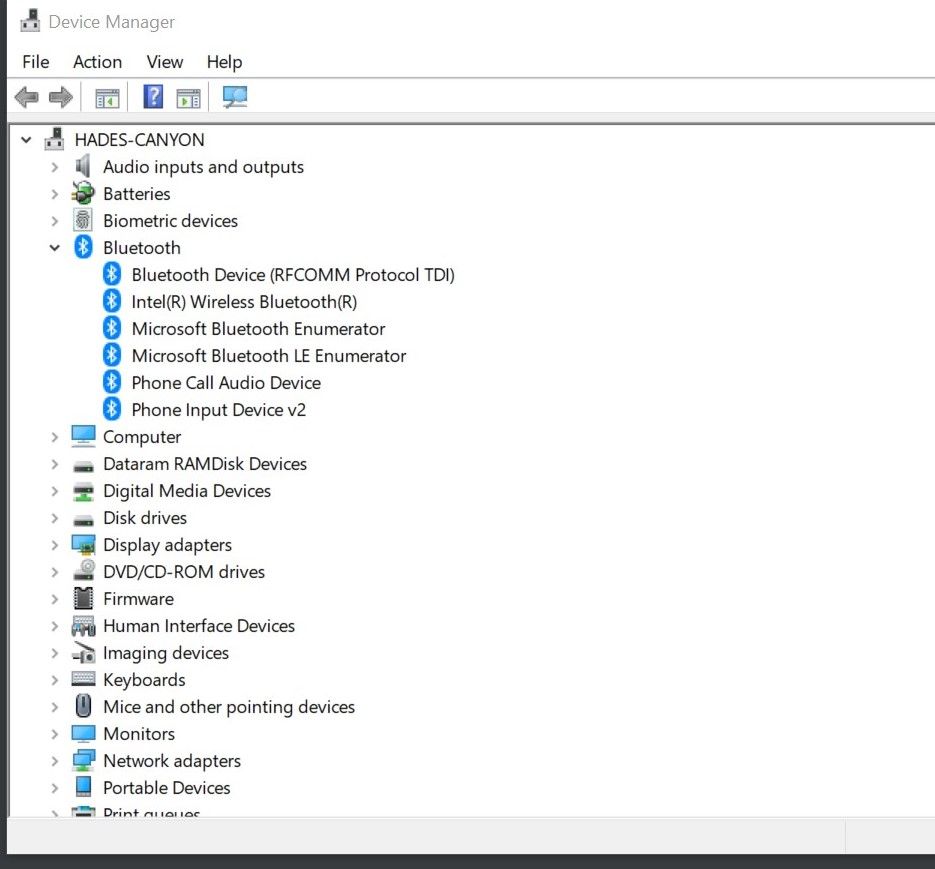Viewport: 935px width, 869px height.
Task: Click the Network adapters category icon
Action: click(x=83, y=760)
